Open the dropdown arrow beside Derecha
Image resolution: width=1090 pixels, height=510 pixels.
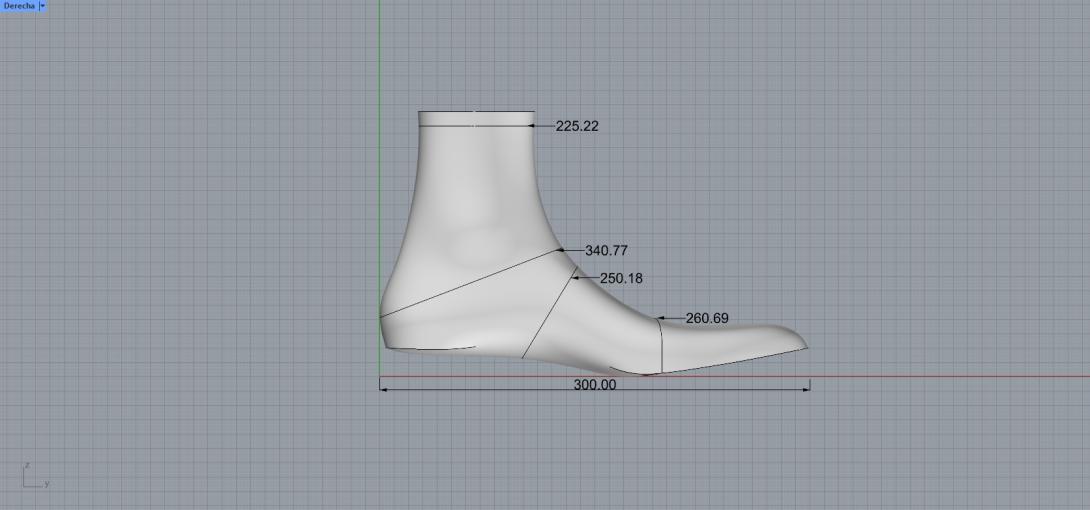tap(42, 6)
